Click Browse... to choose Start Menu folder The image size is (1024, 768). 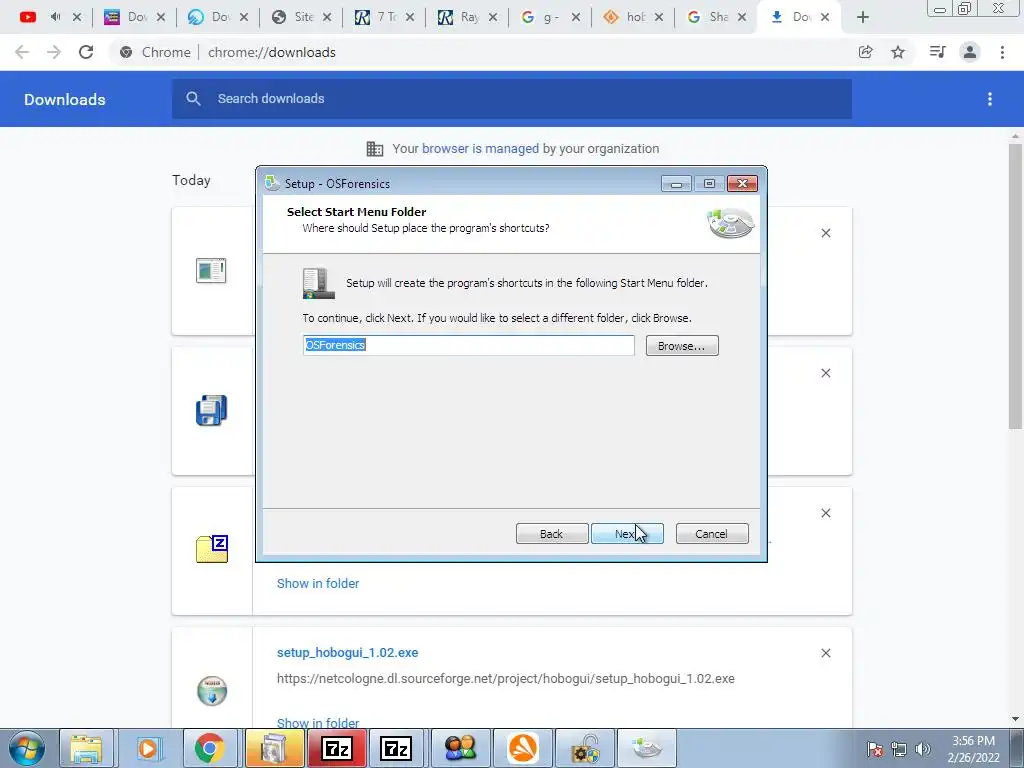click(682, 345)
